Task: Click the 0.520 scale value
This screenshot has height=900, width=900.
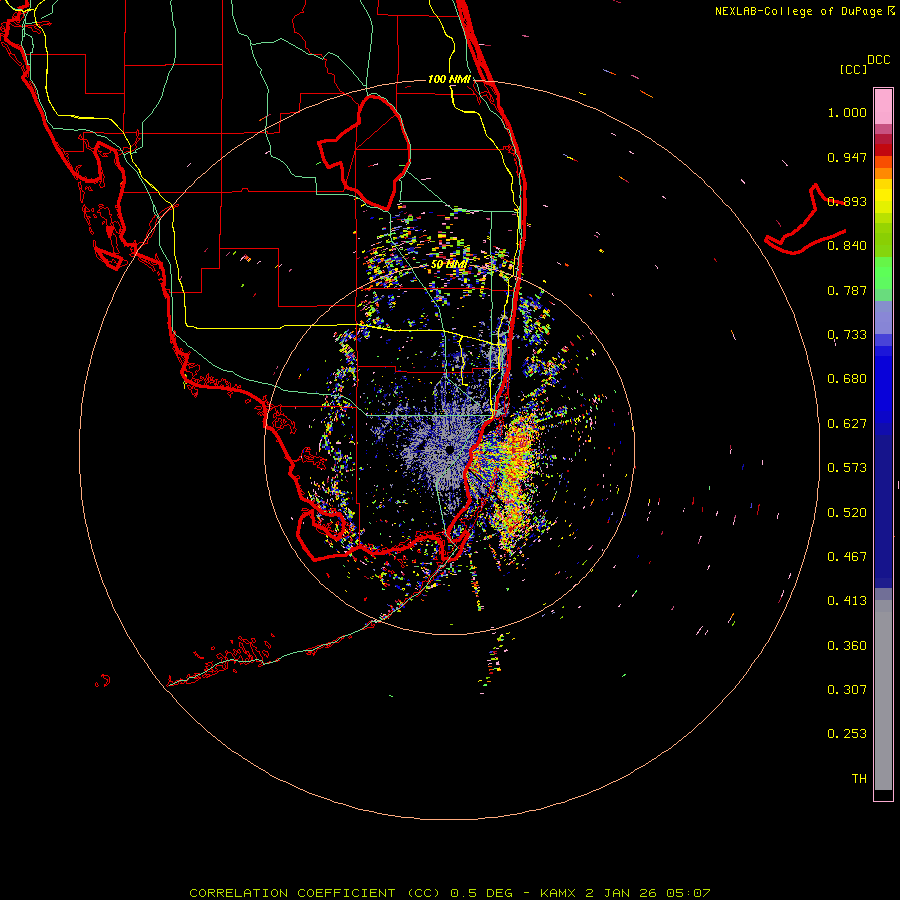Action: pyautogui.click(x=847, y=513)
